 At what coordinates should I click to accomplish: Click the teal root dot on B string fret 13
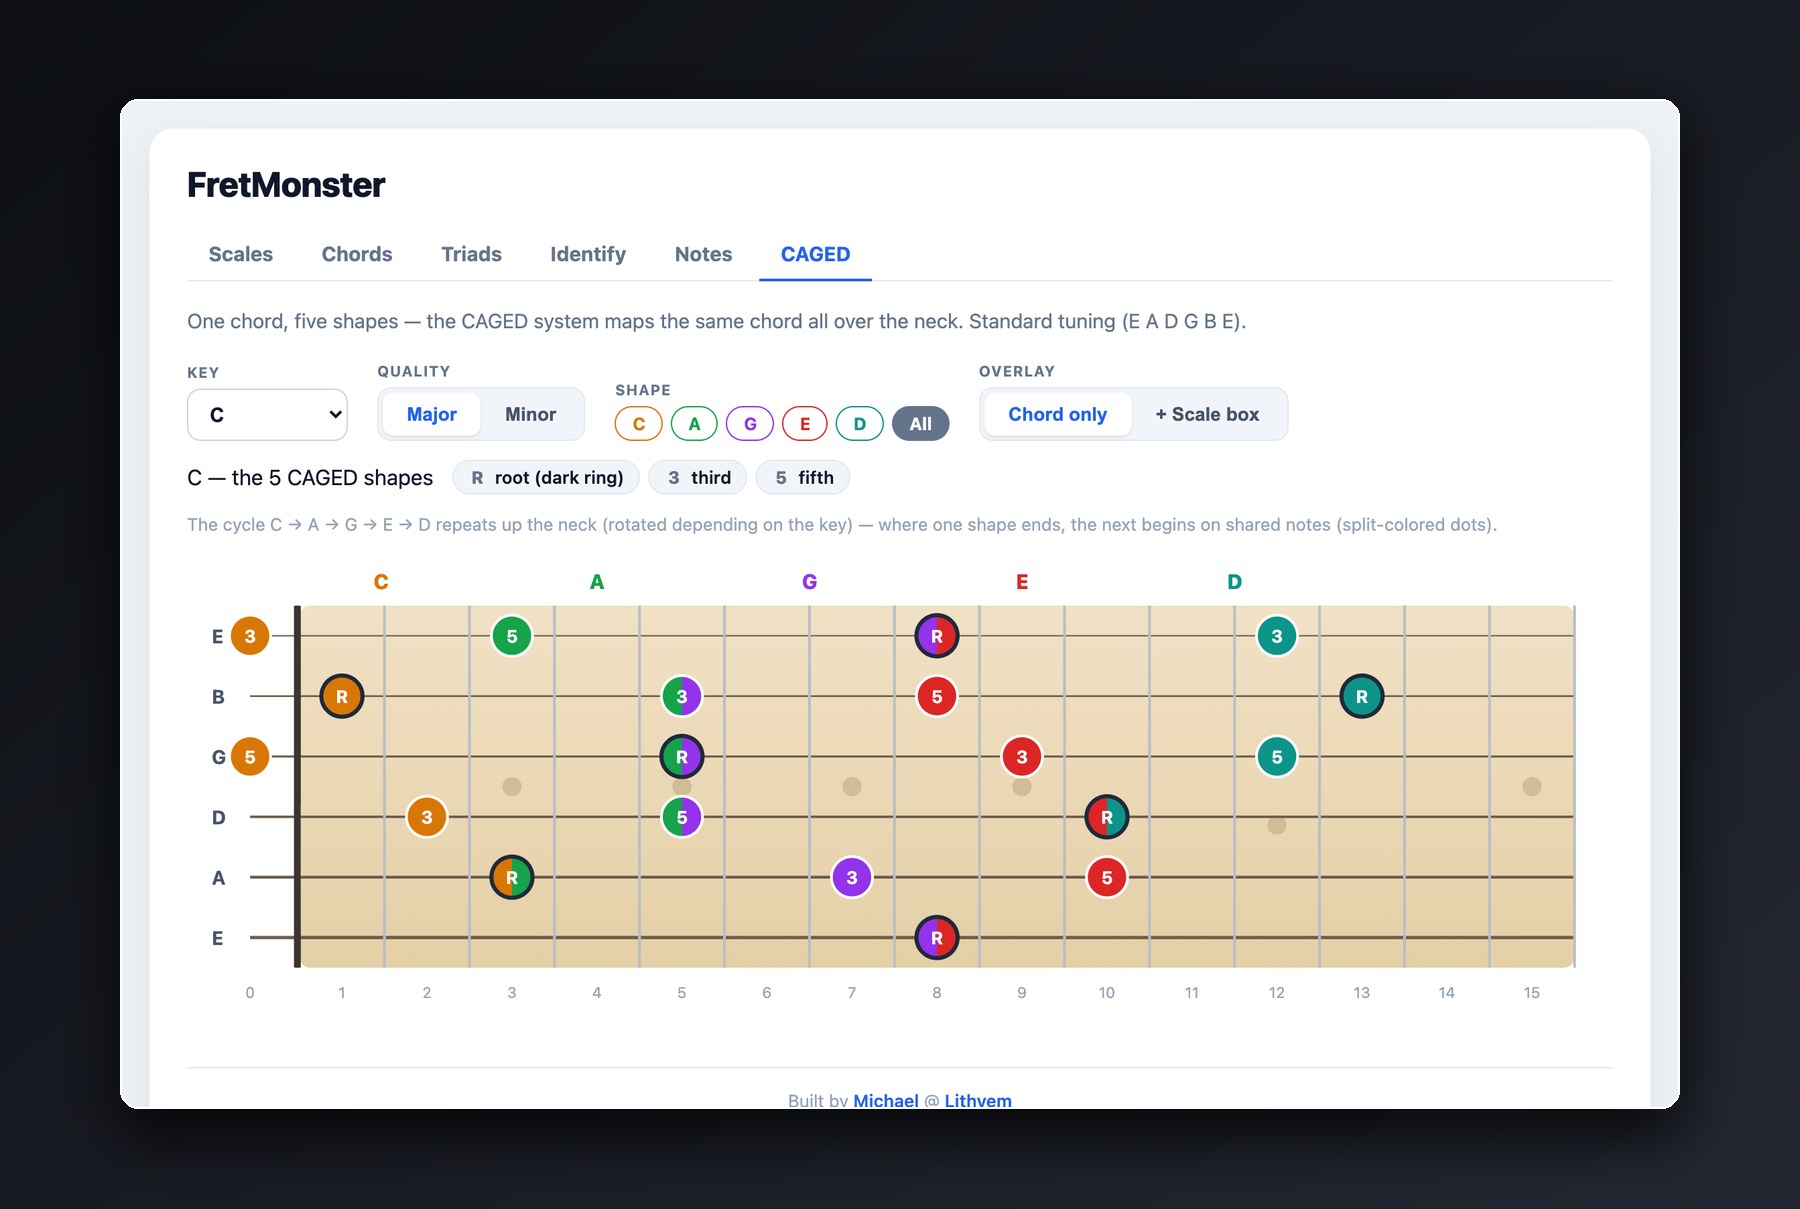pos(1362,697)
